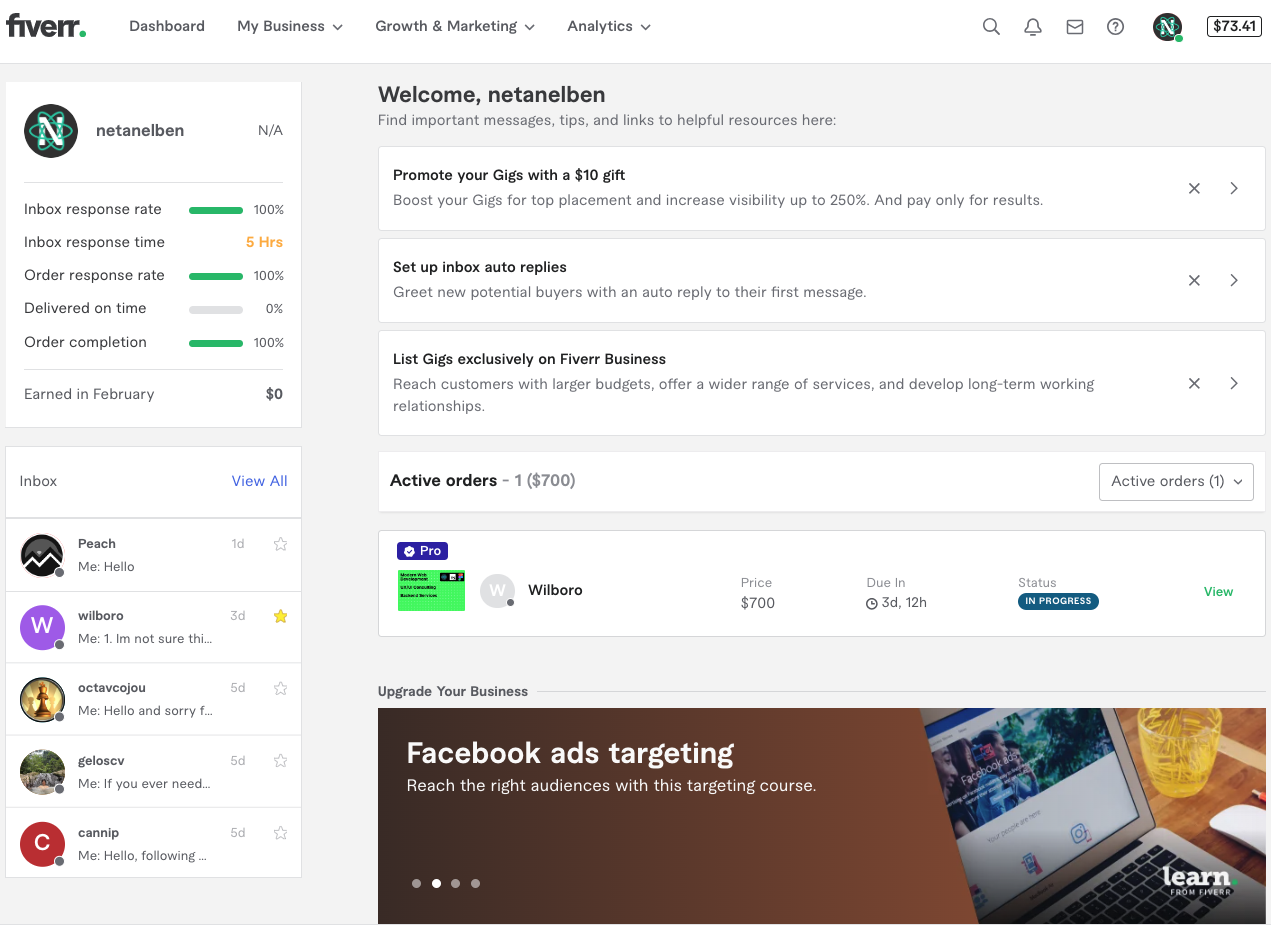Open the Fiverr logo home link
The width and height of the screenshot is (1271, 928).
pyautogui.click(x=46, y=27)
